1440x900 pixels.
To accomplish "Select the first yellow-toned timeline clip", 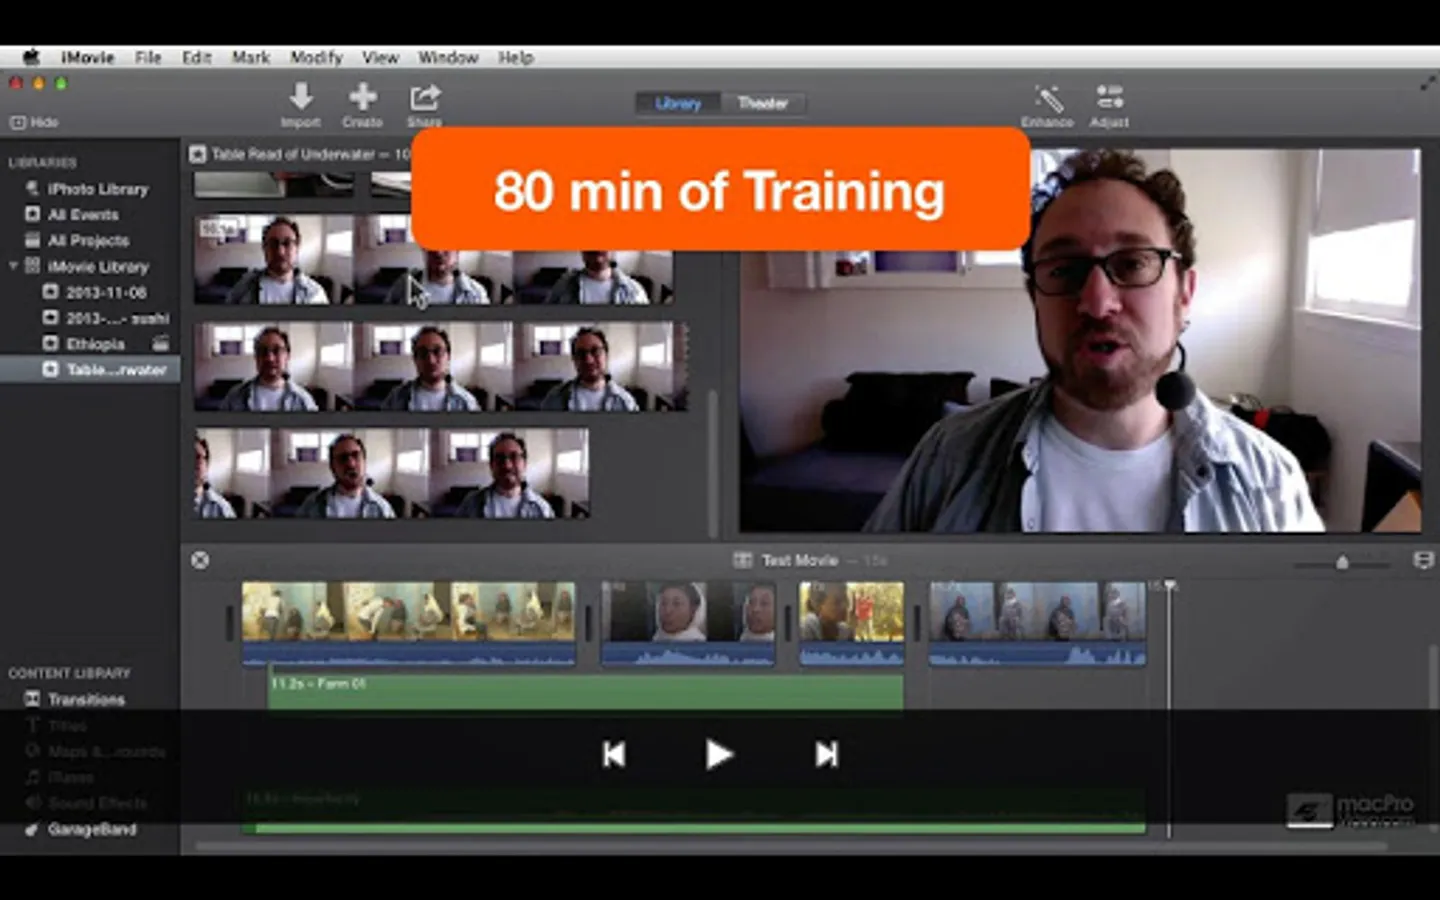I will click(x=408, y=623).
